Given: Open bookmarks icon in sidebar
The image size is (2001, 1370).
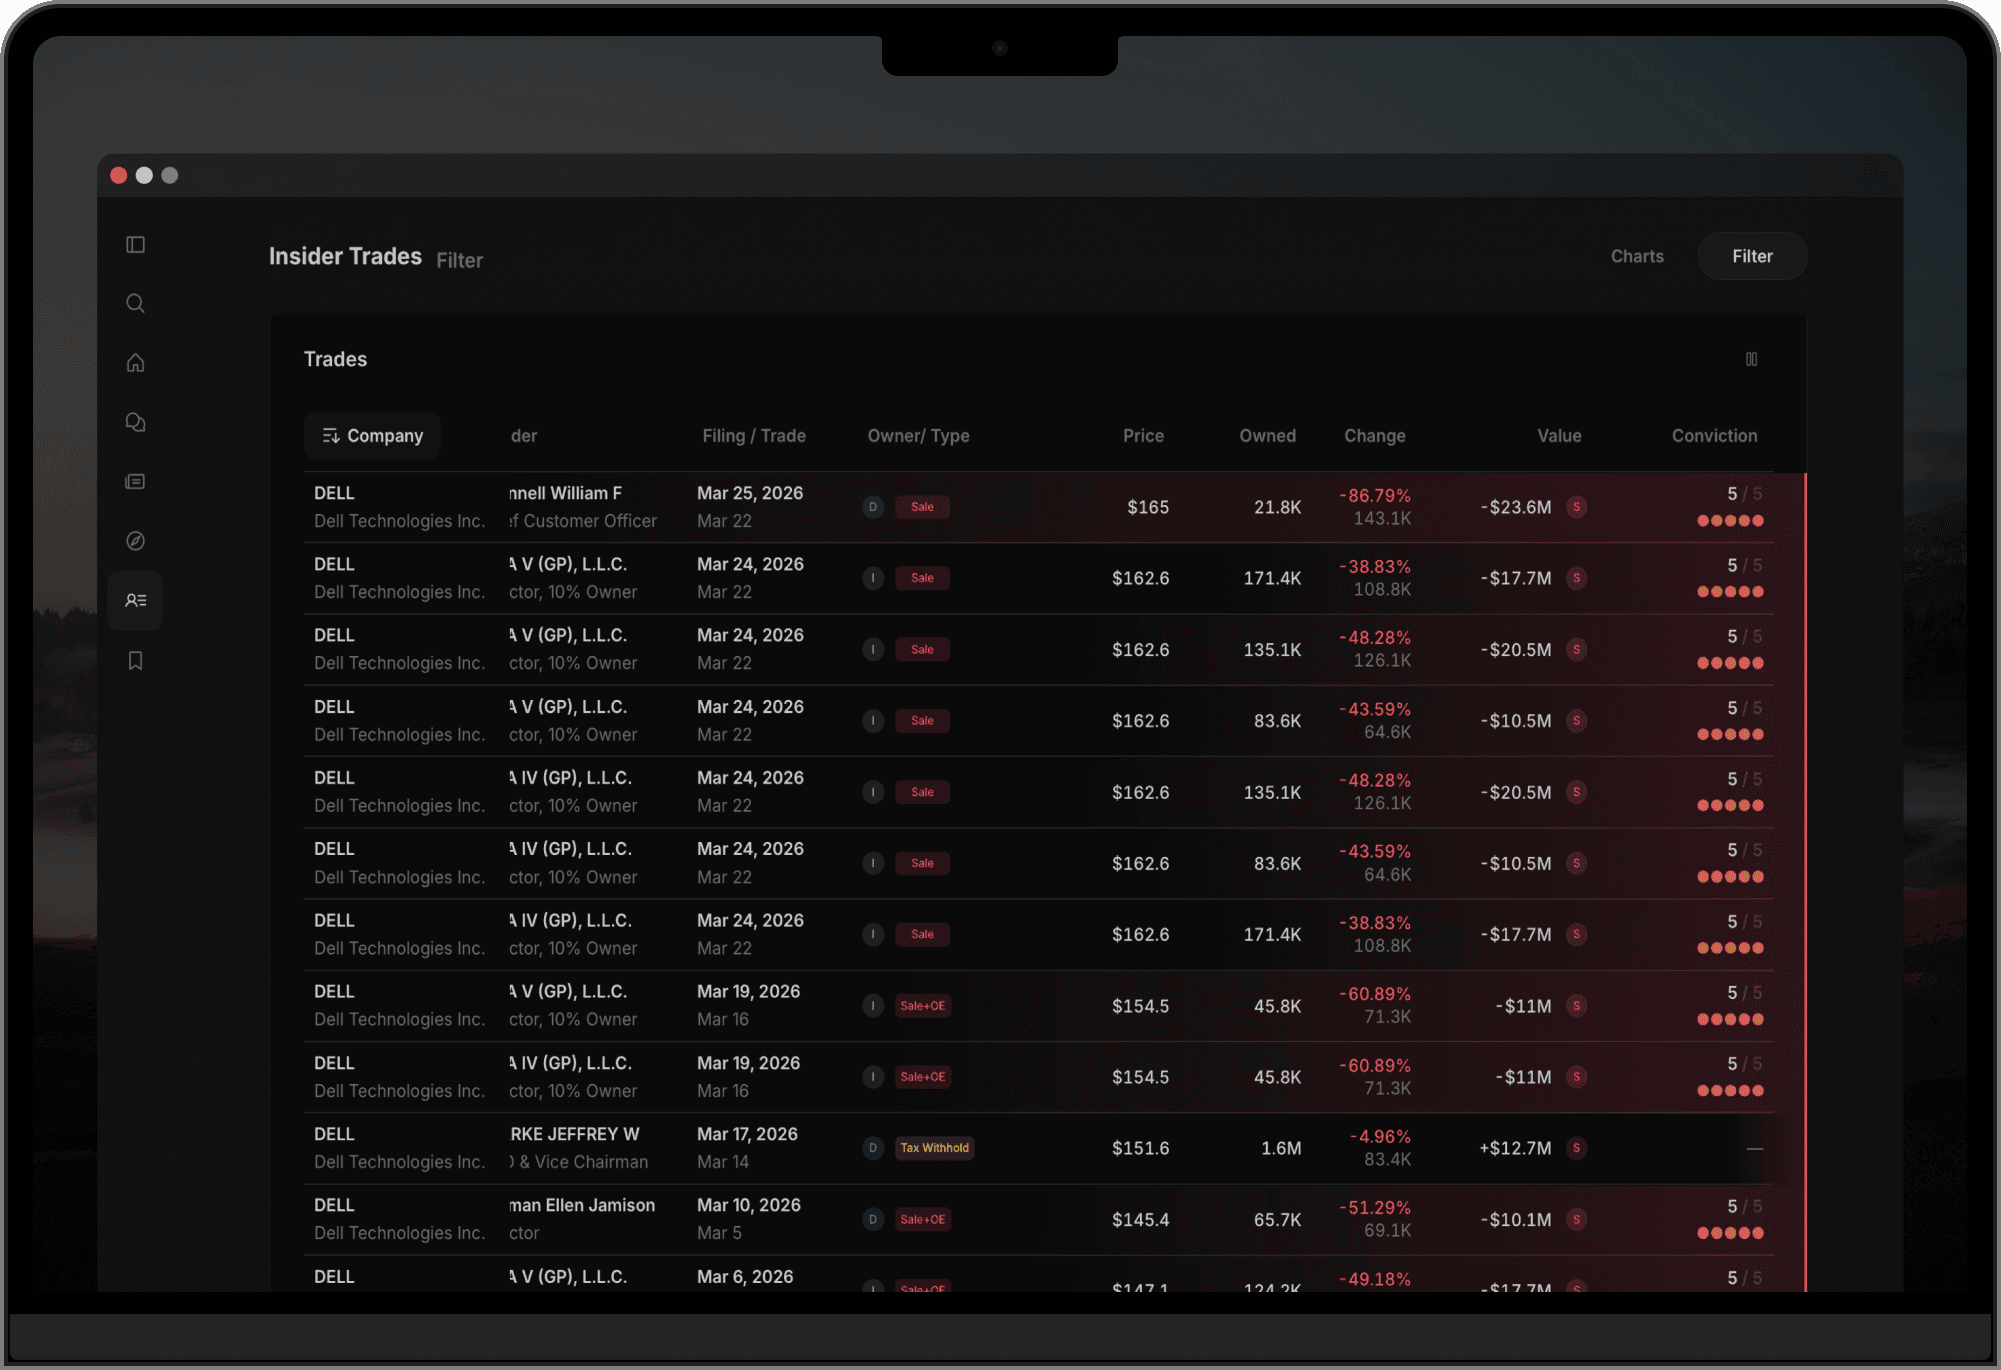Looking at the screenshot, I should pos(136,661).
